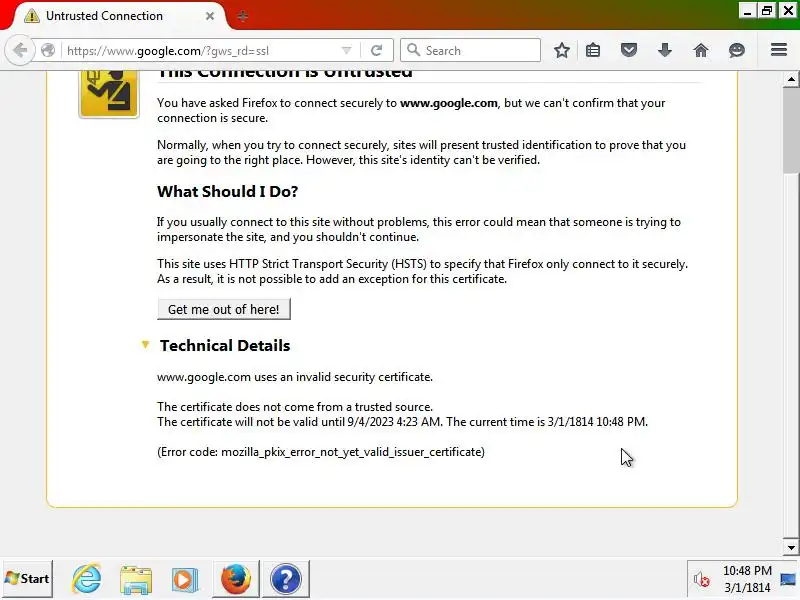Click the tab warning triangle icon

(32, 16)
